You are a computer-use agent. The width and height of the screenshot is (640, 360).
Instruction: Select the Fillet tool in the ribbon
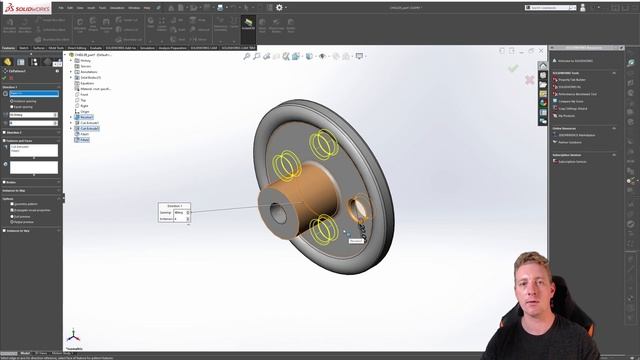(x=151, y=22)
